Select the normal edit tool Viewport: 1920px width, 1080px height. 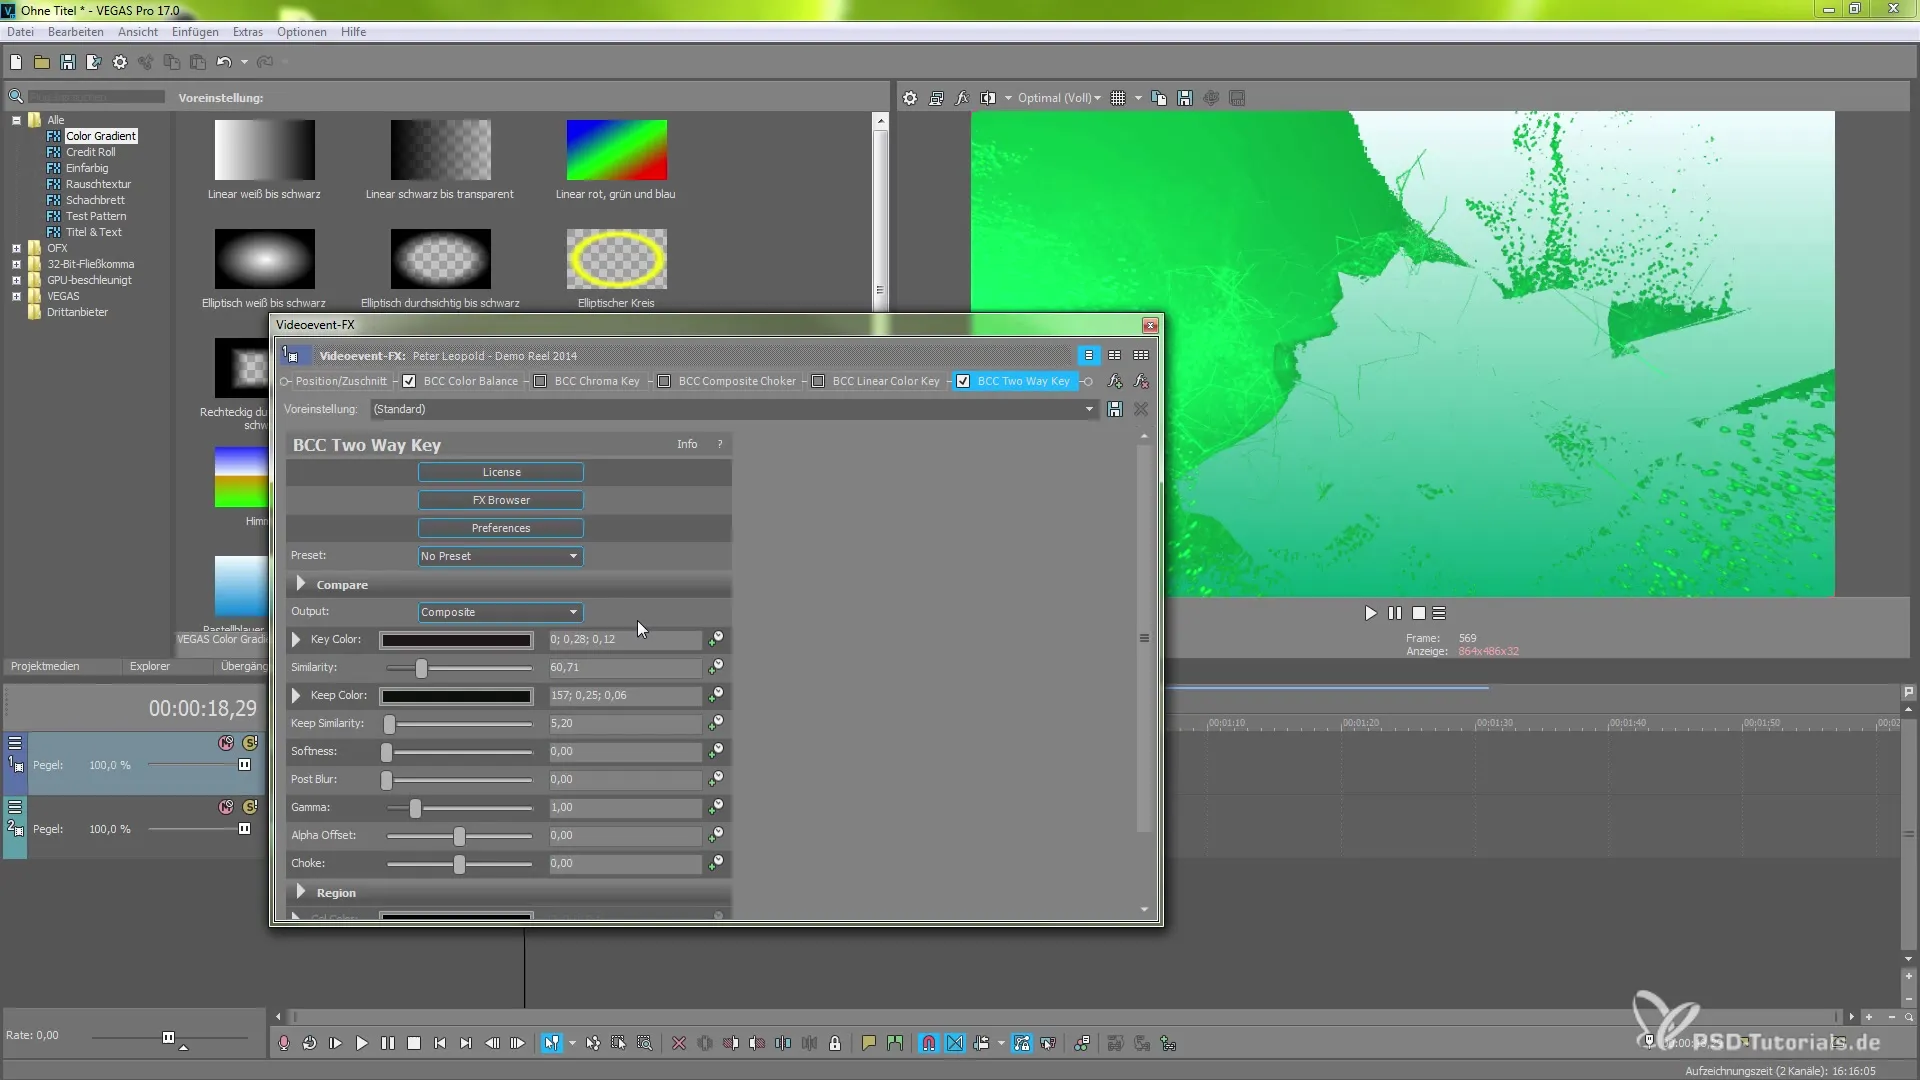552,1043
